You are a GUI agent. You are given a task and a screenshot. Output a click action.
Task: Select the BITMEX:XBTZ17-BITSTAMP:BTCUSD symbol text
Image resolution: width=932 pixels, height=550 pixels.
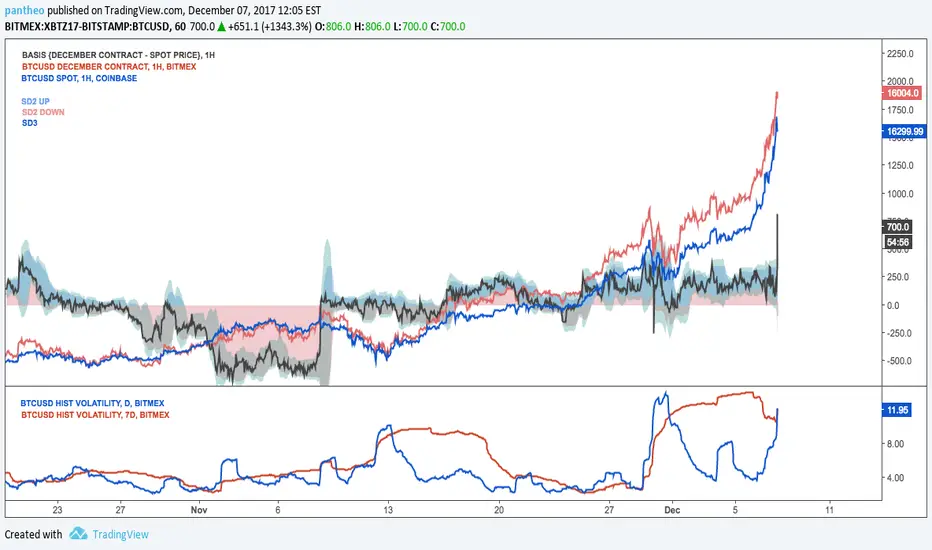coord(87,27)
